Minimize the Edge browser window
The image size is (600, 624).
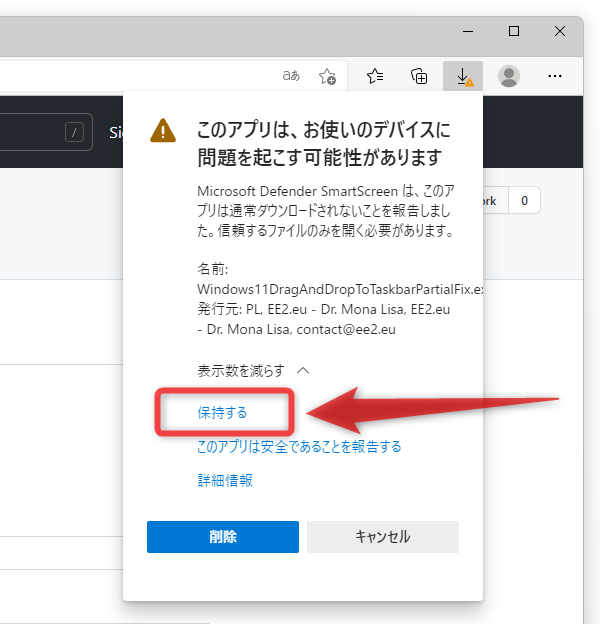click(468, 31)
